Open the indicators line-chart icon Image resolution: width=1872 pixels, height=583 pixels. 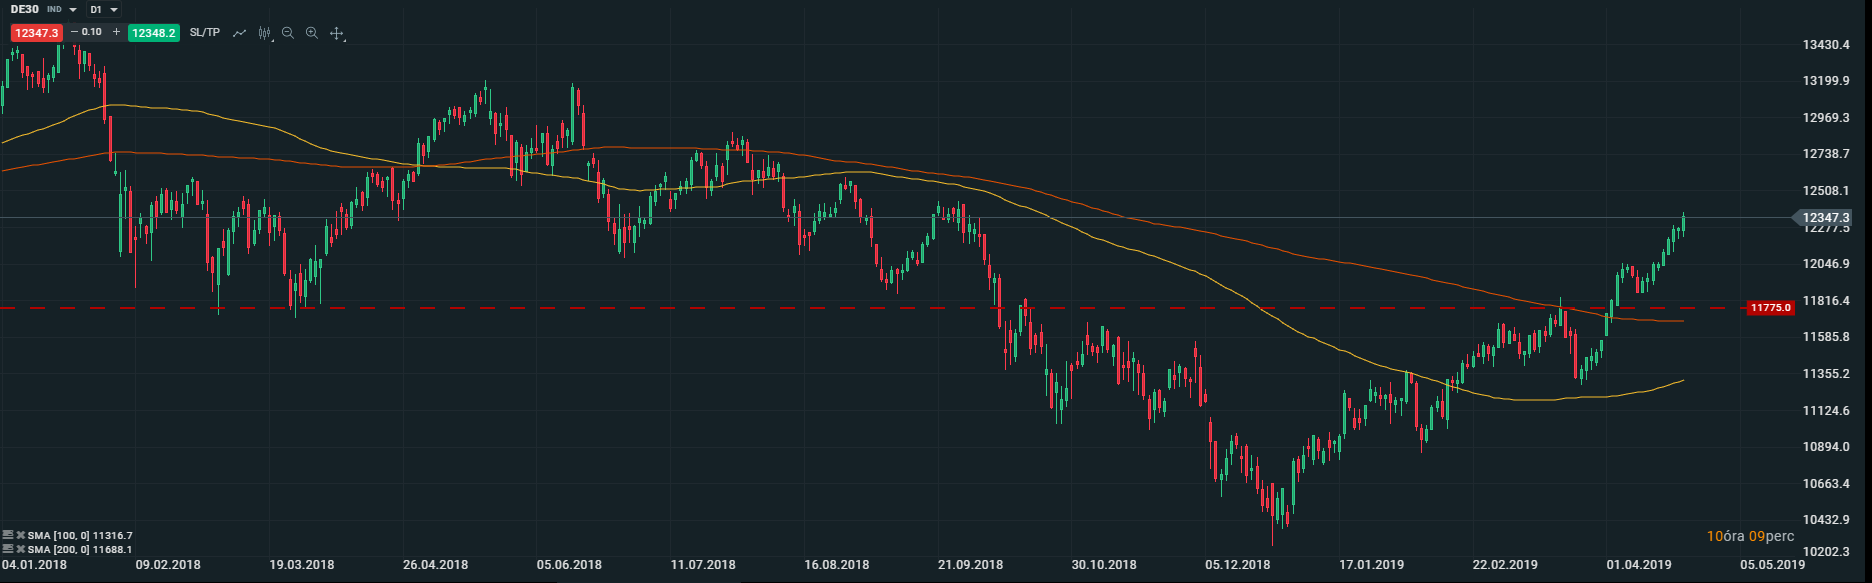[x=240, y=33]
